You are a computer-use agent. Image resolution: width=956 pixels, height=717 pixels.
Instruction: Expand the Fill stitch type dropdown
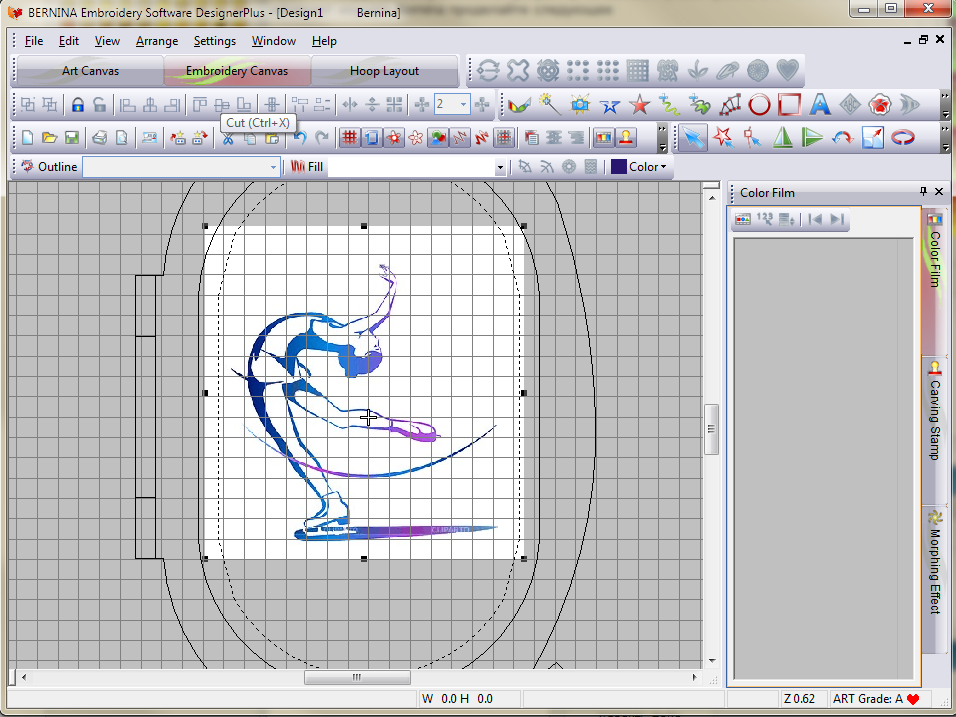500,168
